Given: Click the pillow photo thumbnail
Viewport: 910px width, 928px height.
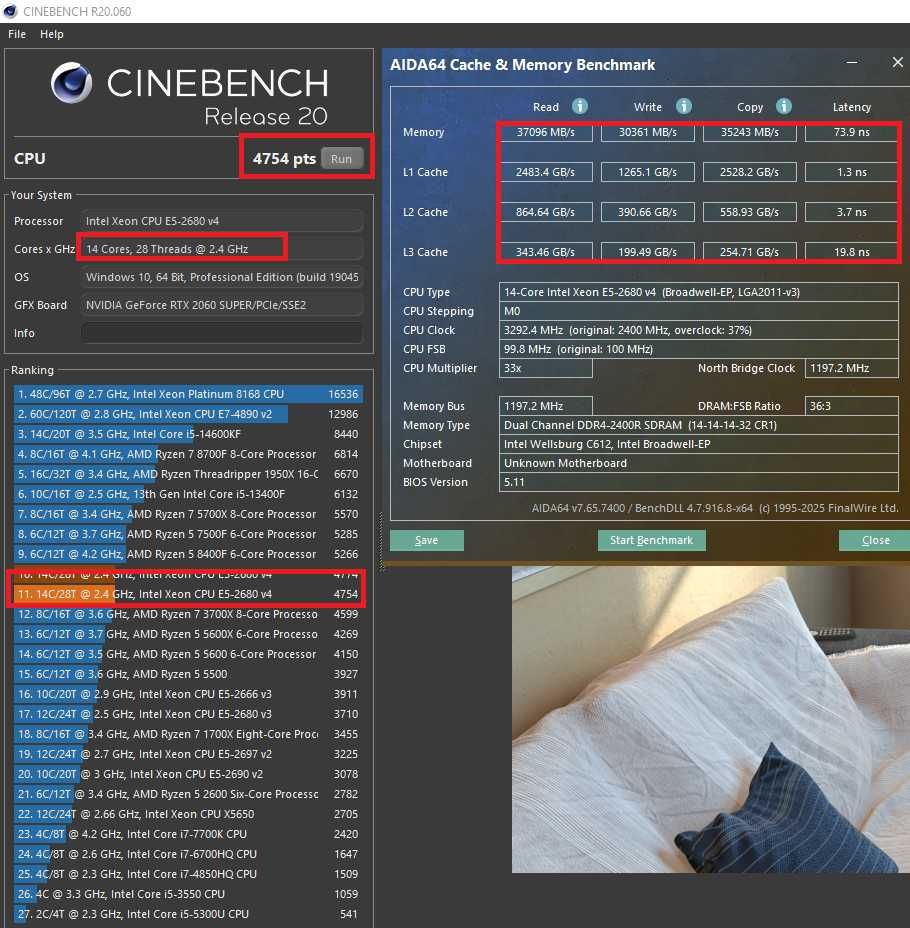Looking at the screenshot, I should pos(711,719).
